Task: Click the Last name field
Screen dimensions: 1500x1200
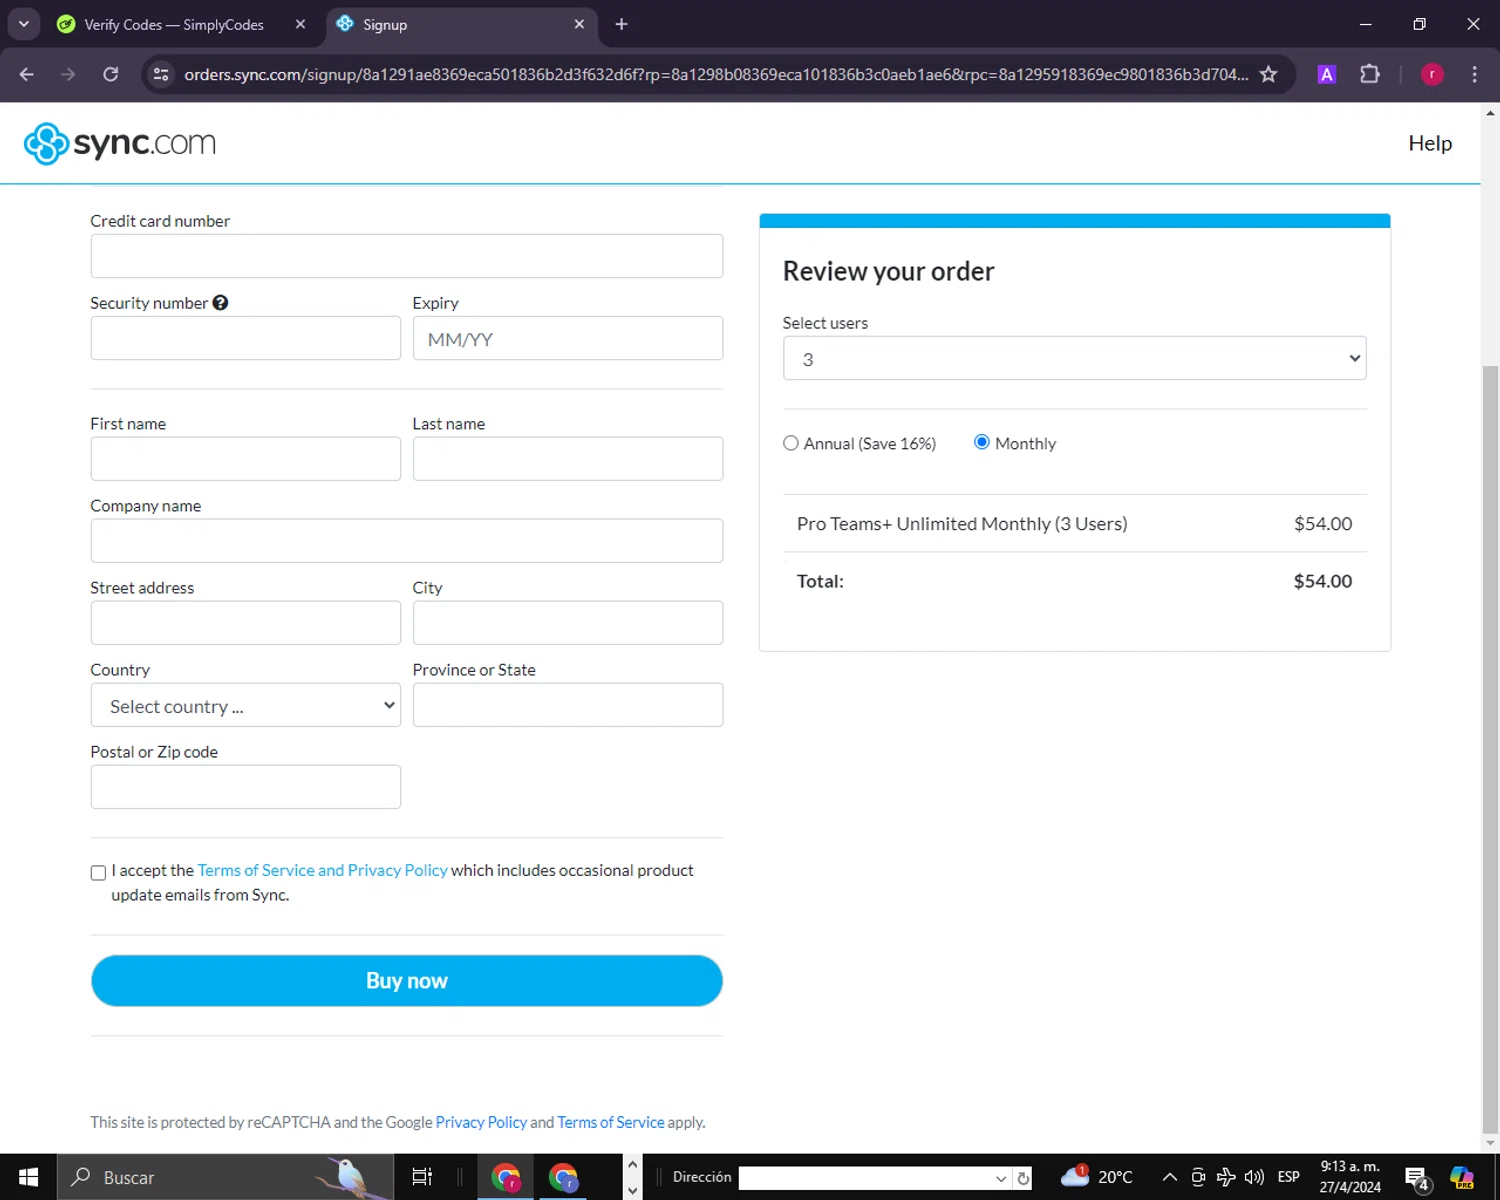Action: click(x=568, y=458)
